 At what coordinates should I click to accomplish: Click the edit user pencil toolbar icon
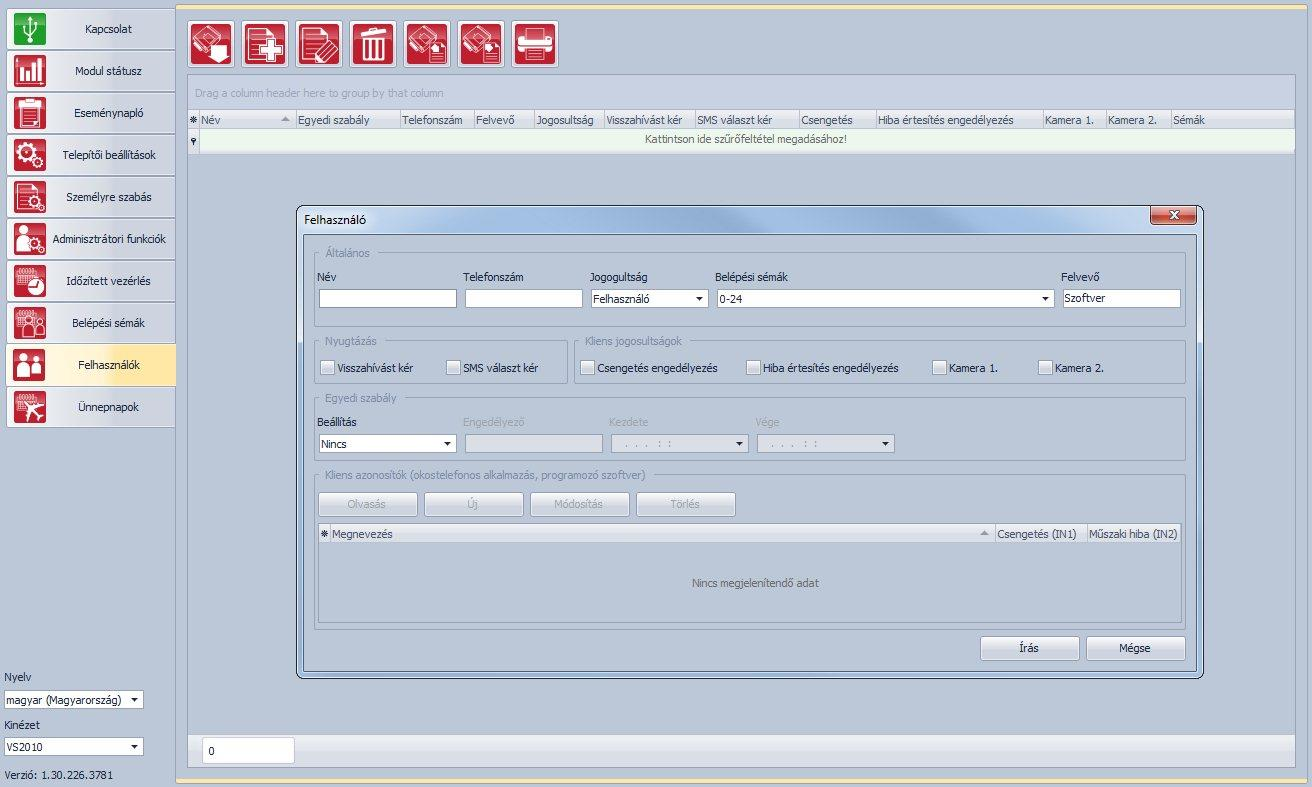319,44
